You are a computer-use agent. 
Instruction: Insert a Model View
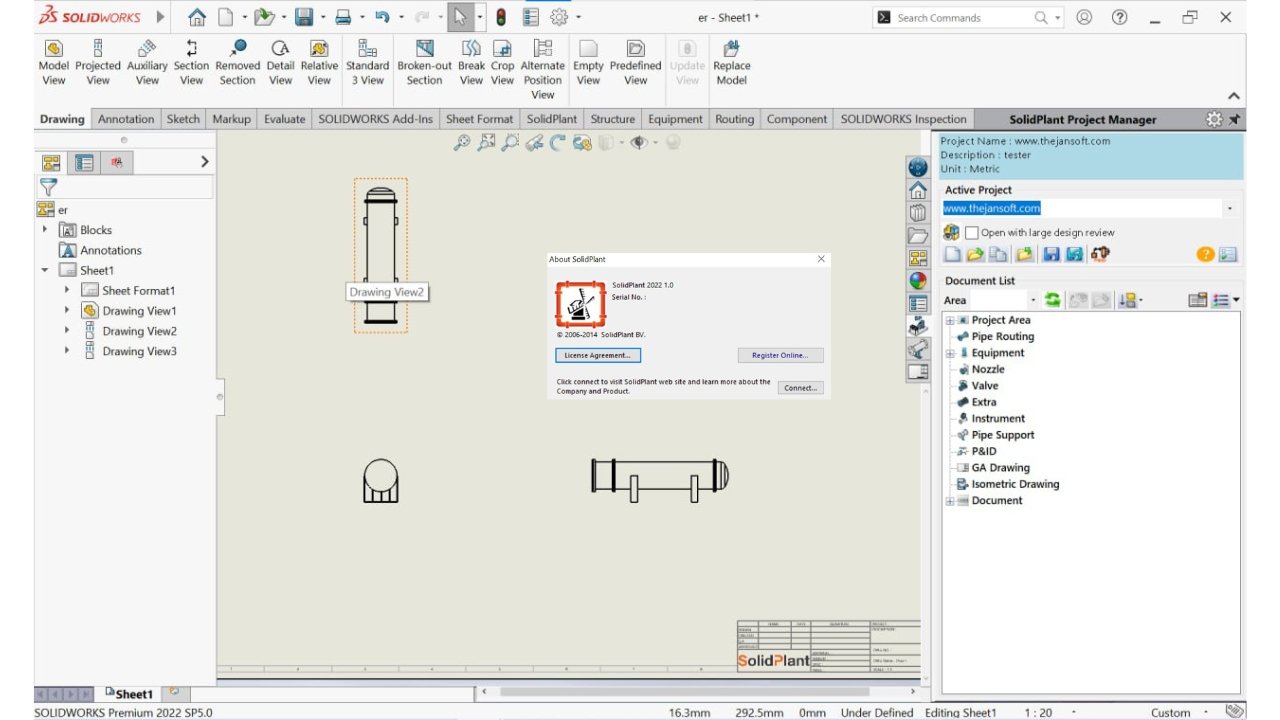[54, 62]
